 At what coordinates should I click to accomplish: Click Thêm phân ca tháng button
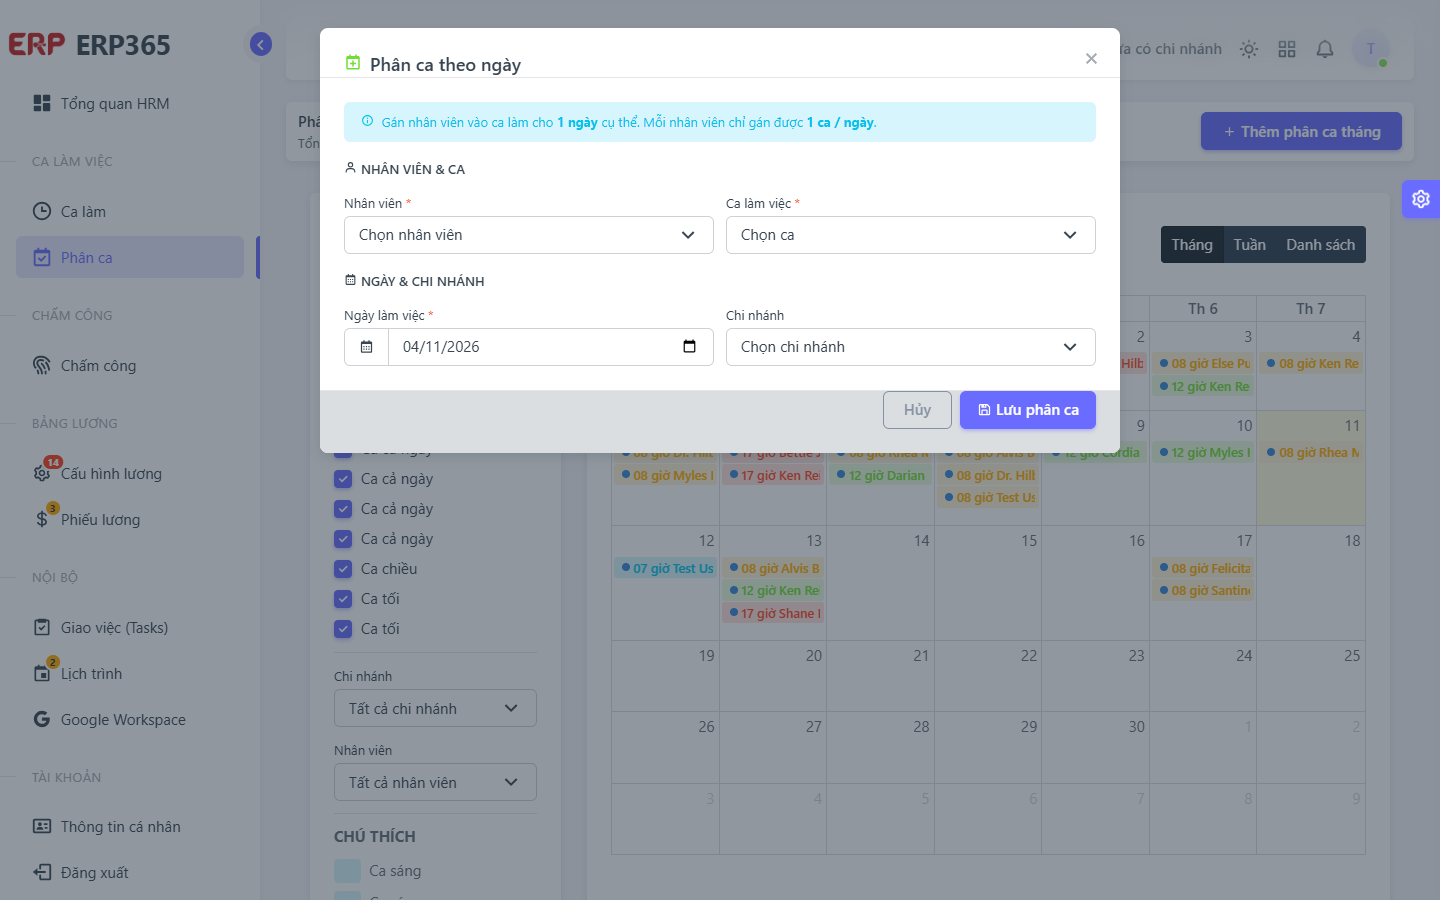(x=1301, y=131)
